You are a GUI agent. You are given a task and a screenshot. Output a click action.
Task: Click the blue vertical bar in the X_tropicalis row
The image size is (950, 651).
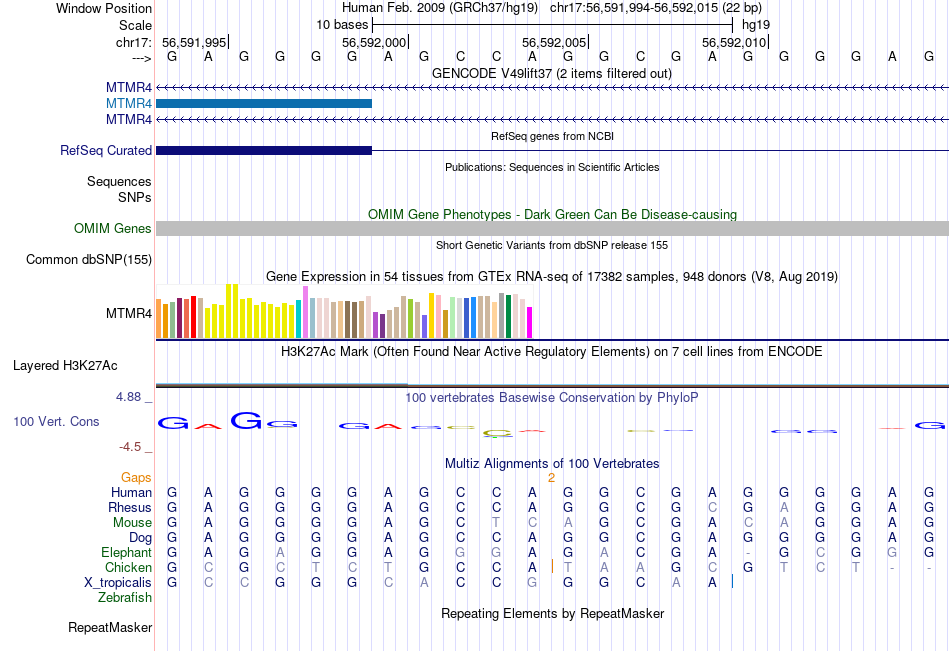tap(732, 581)
